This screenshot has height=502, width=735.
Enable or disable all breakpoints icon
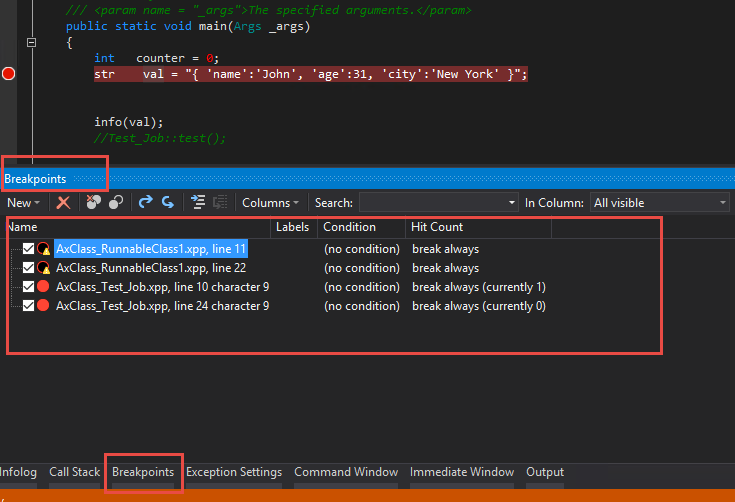point(116,202)
